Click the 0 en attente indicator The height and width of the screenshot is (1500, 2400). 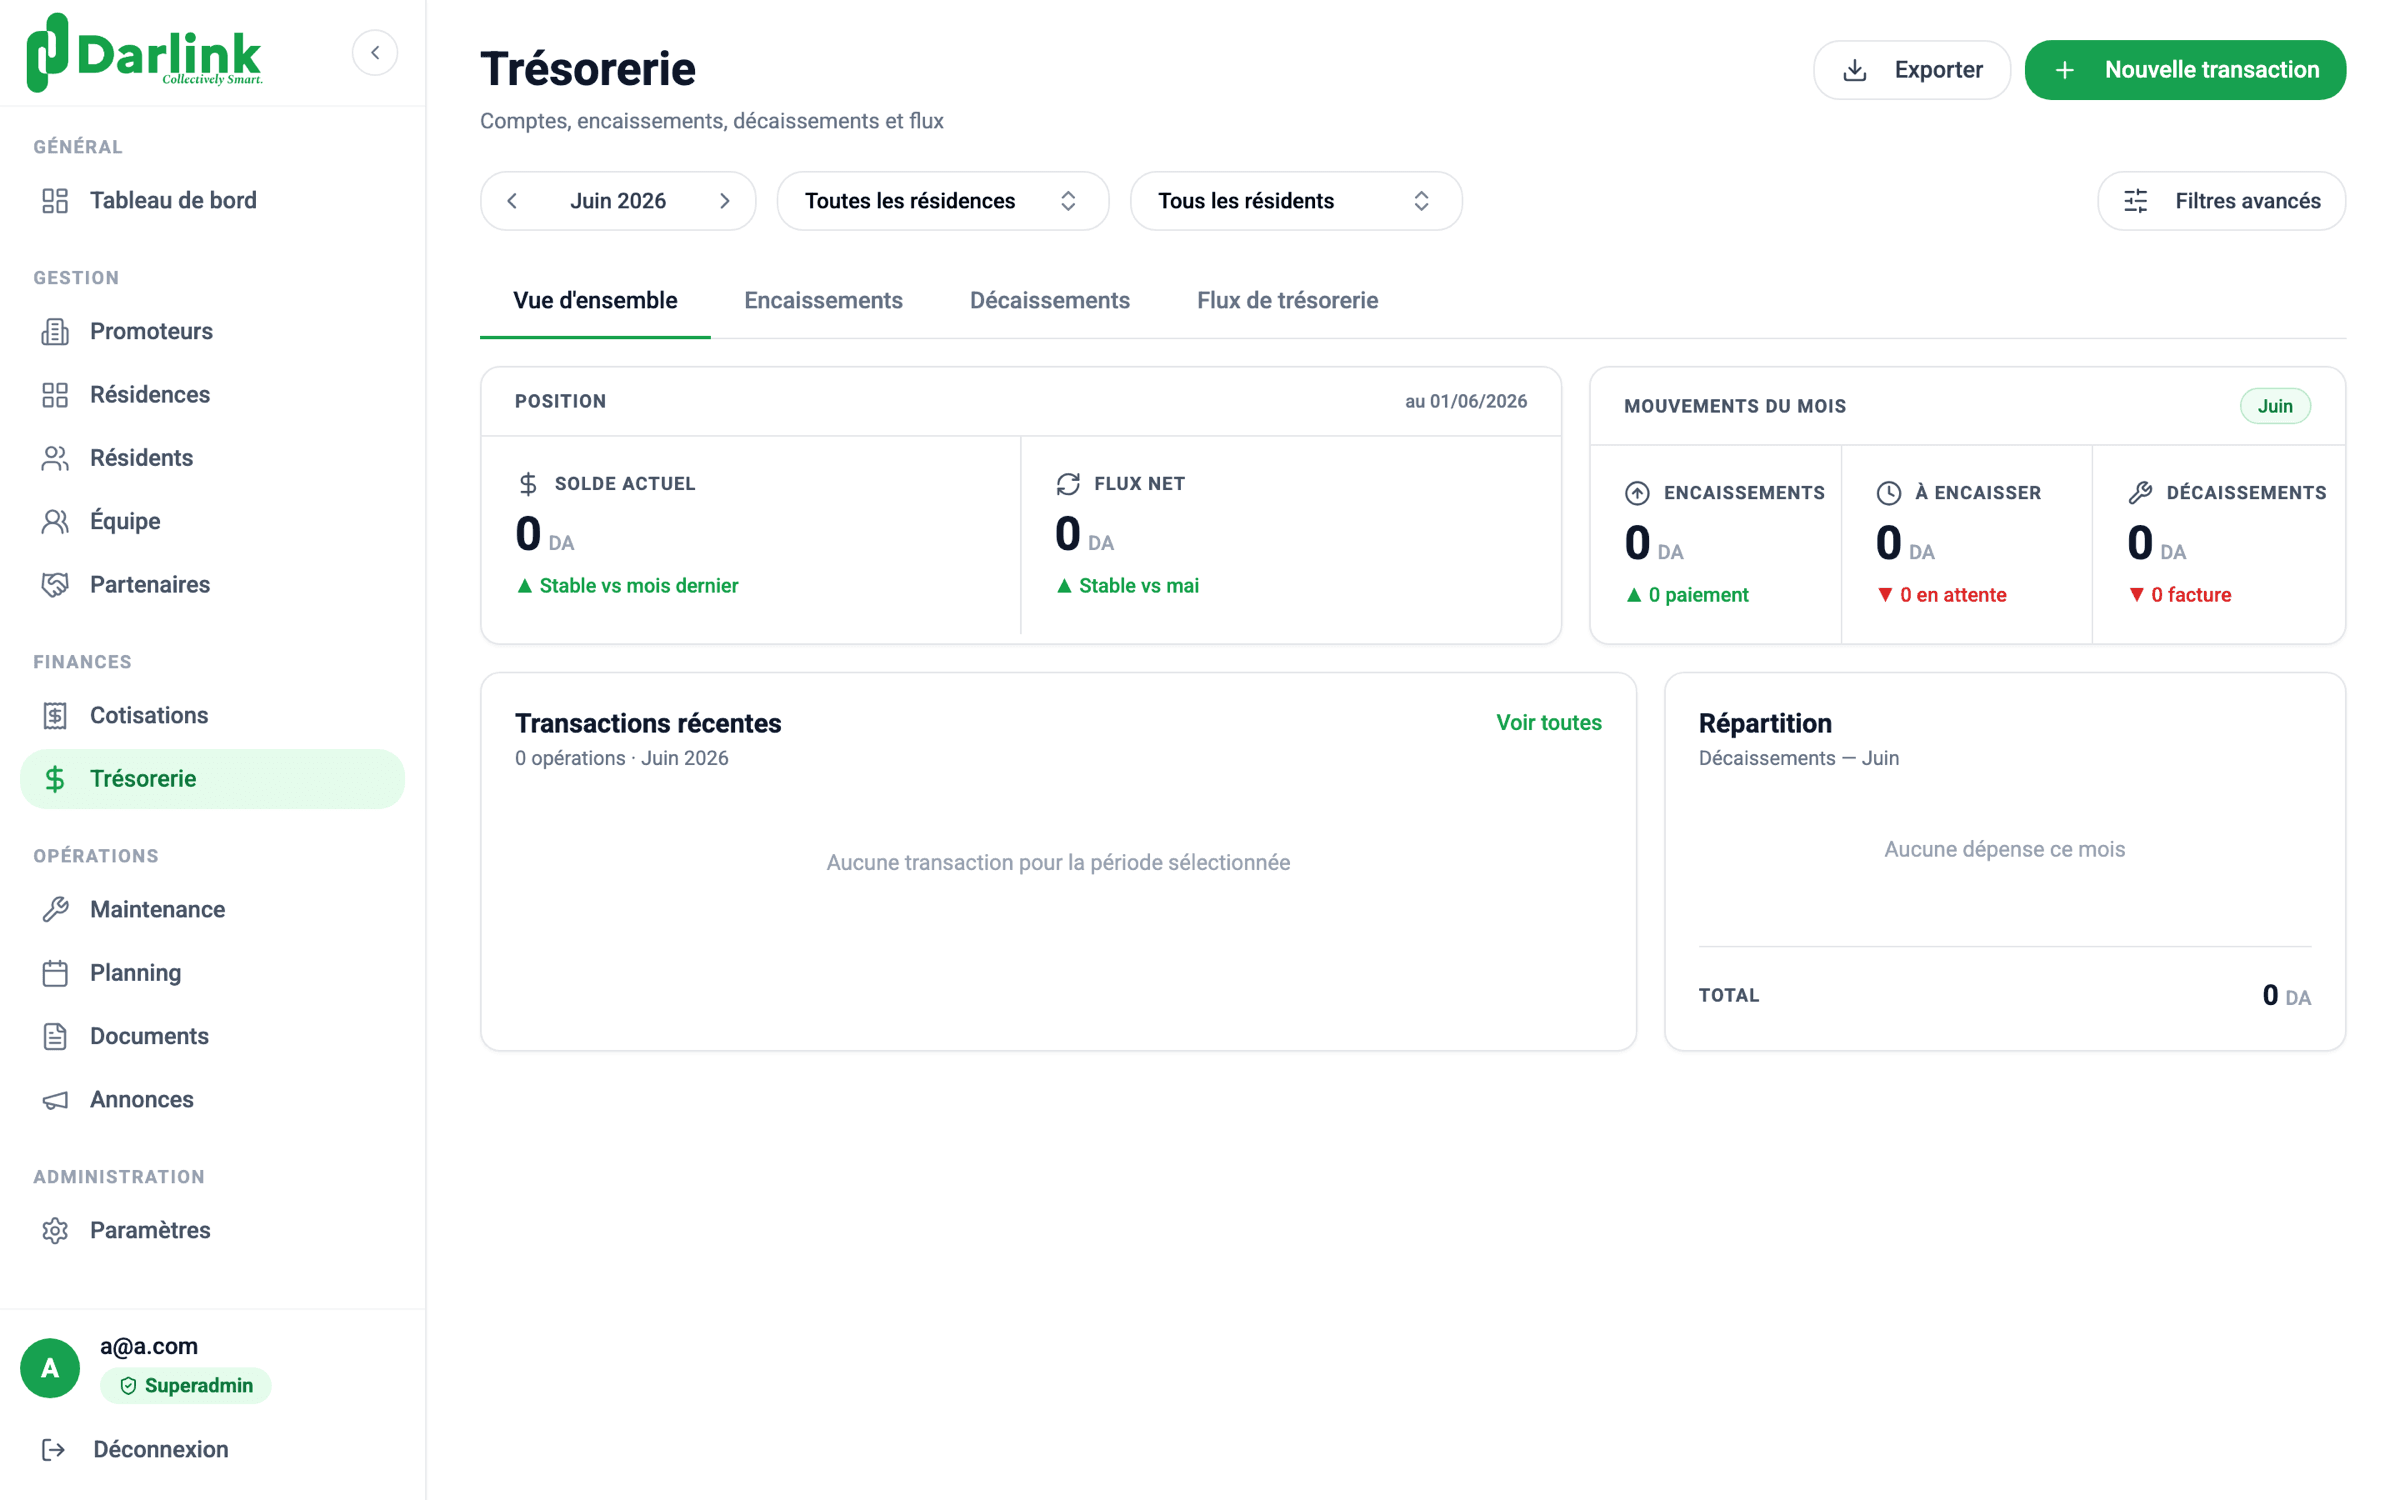point(1941,596)
